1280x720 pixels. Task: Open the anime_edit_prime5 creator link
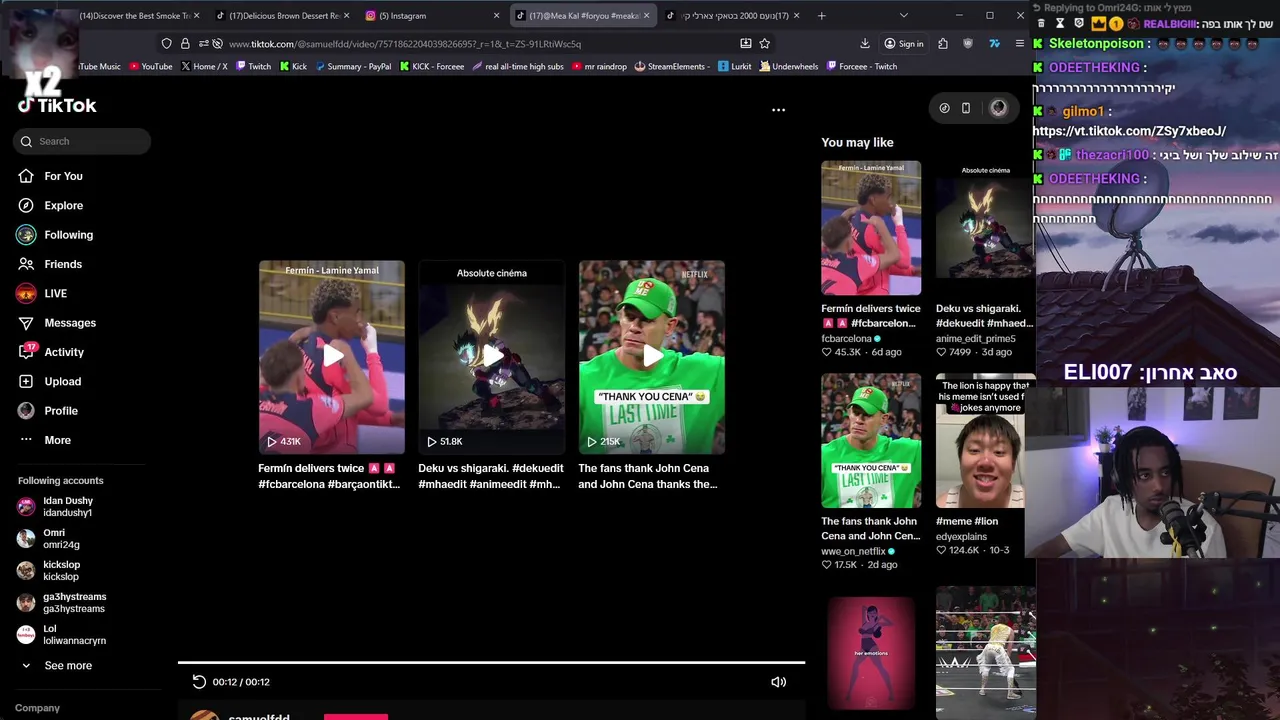click(975, 339)
